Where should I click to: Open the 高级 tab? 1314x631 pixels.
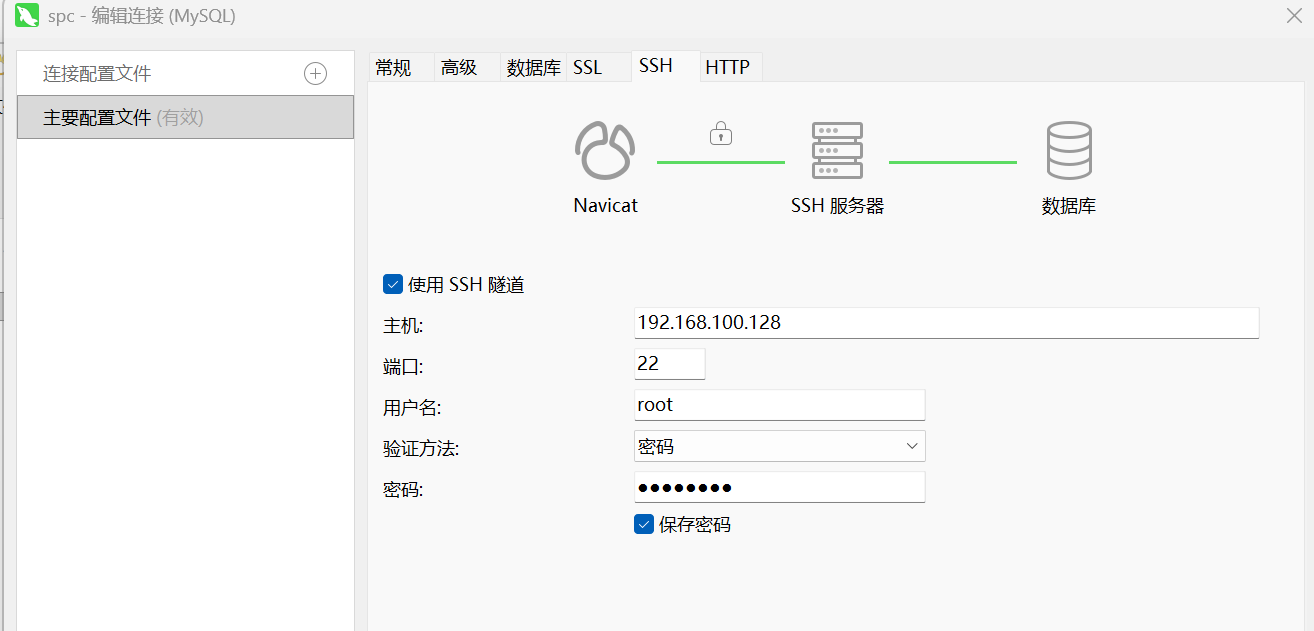459,68
